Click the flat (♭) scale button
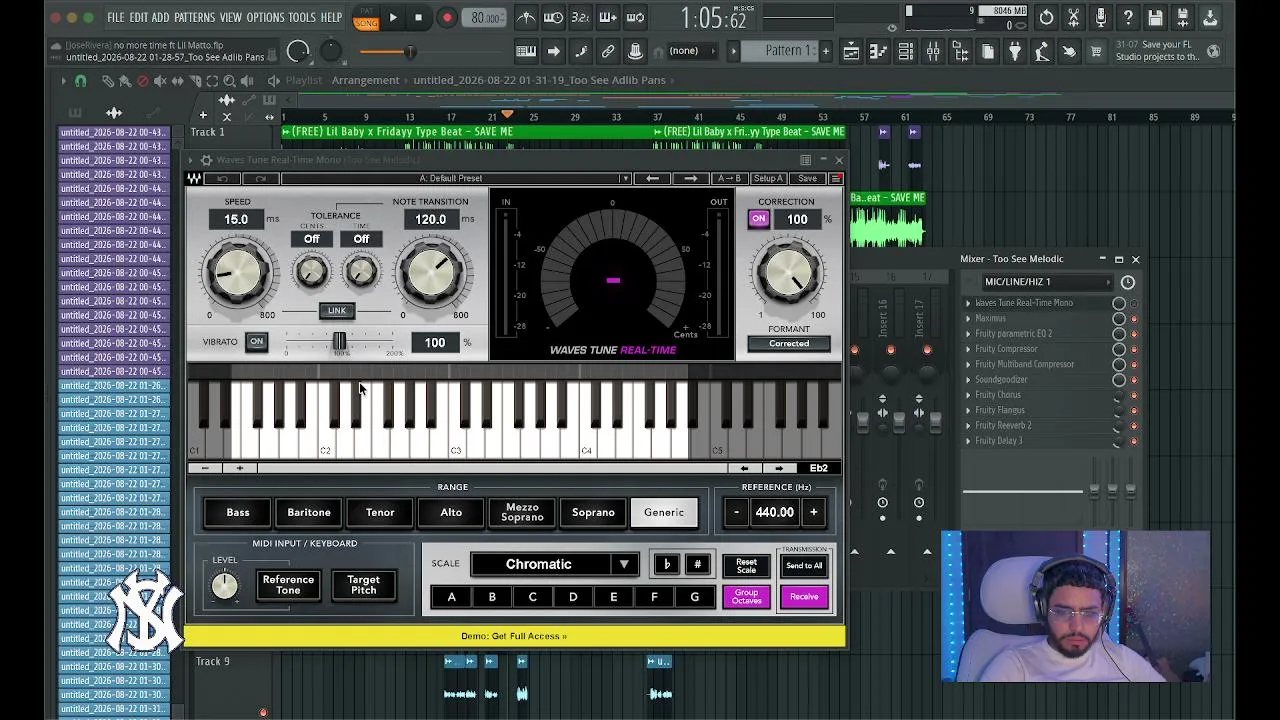 [x=667, y=564]
